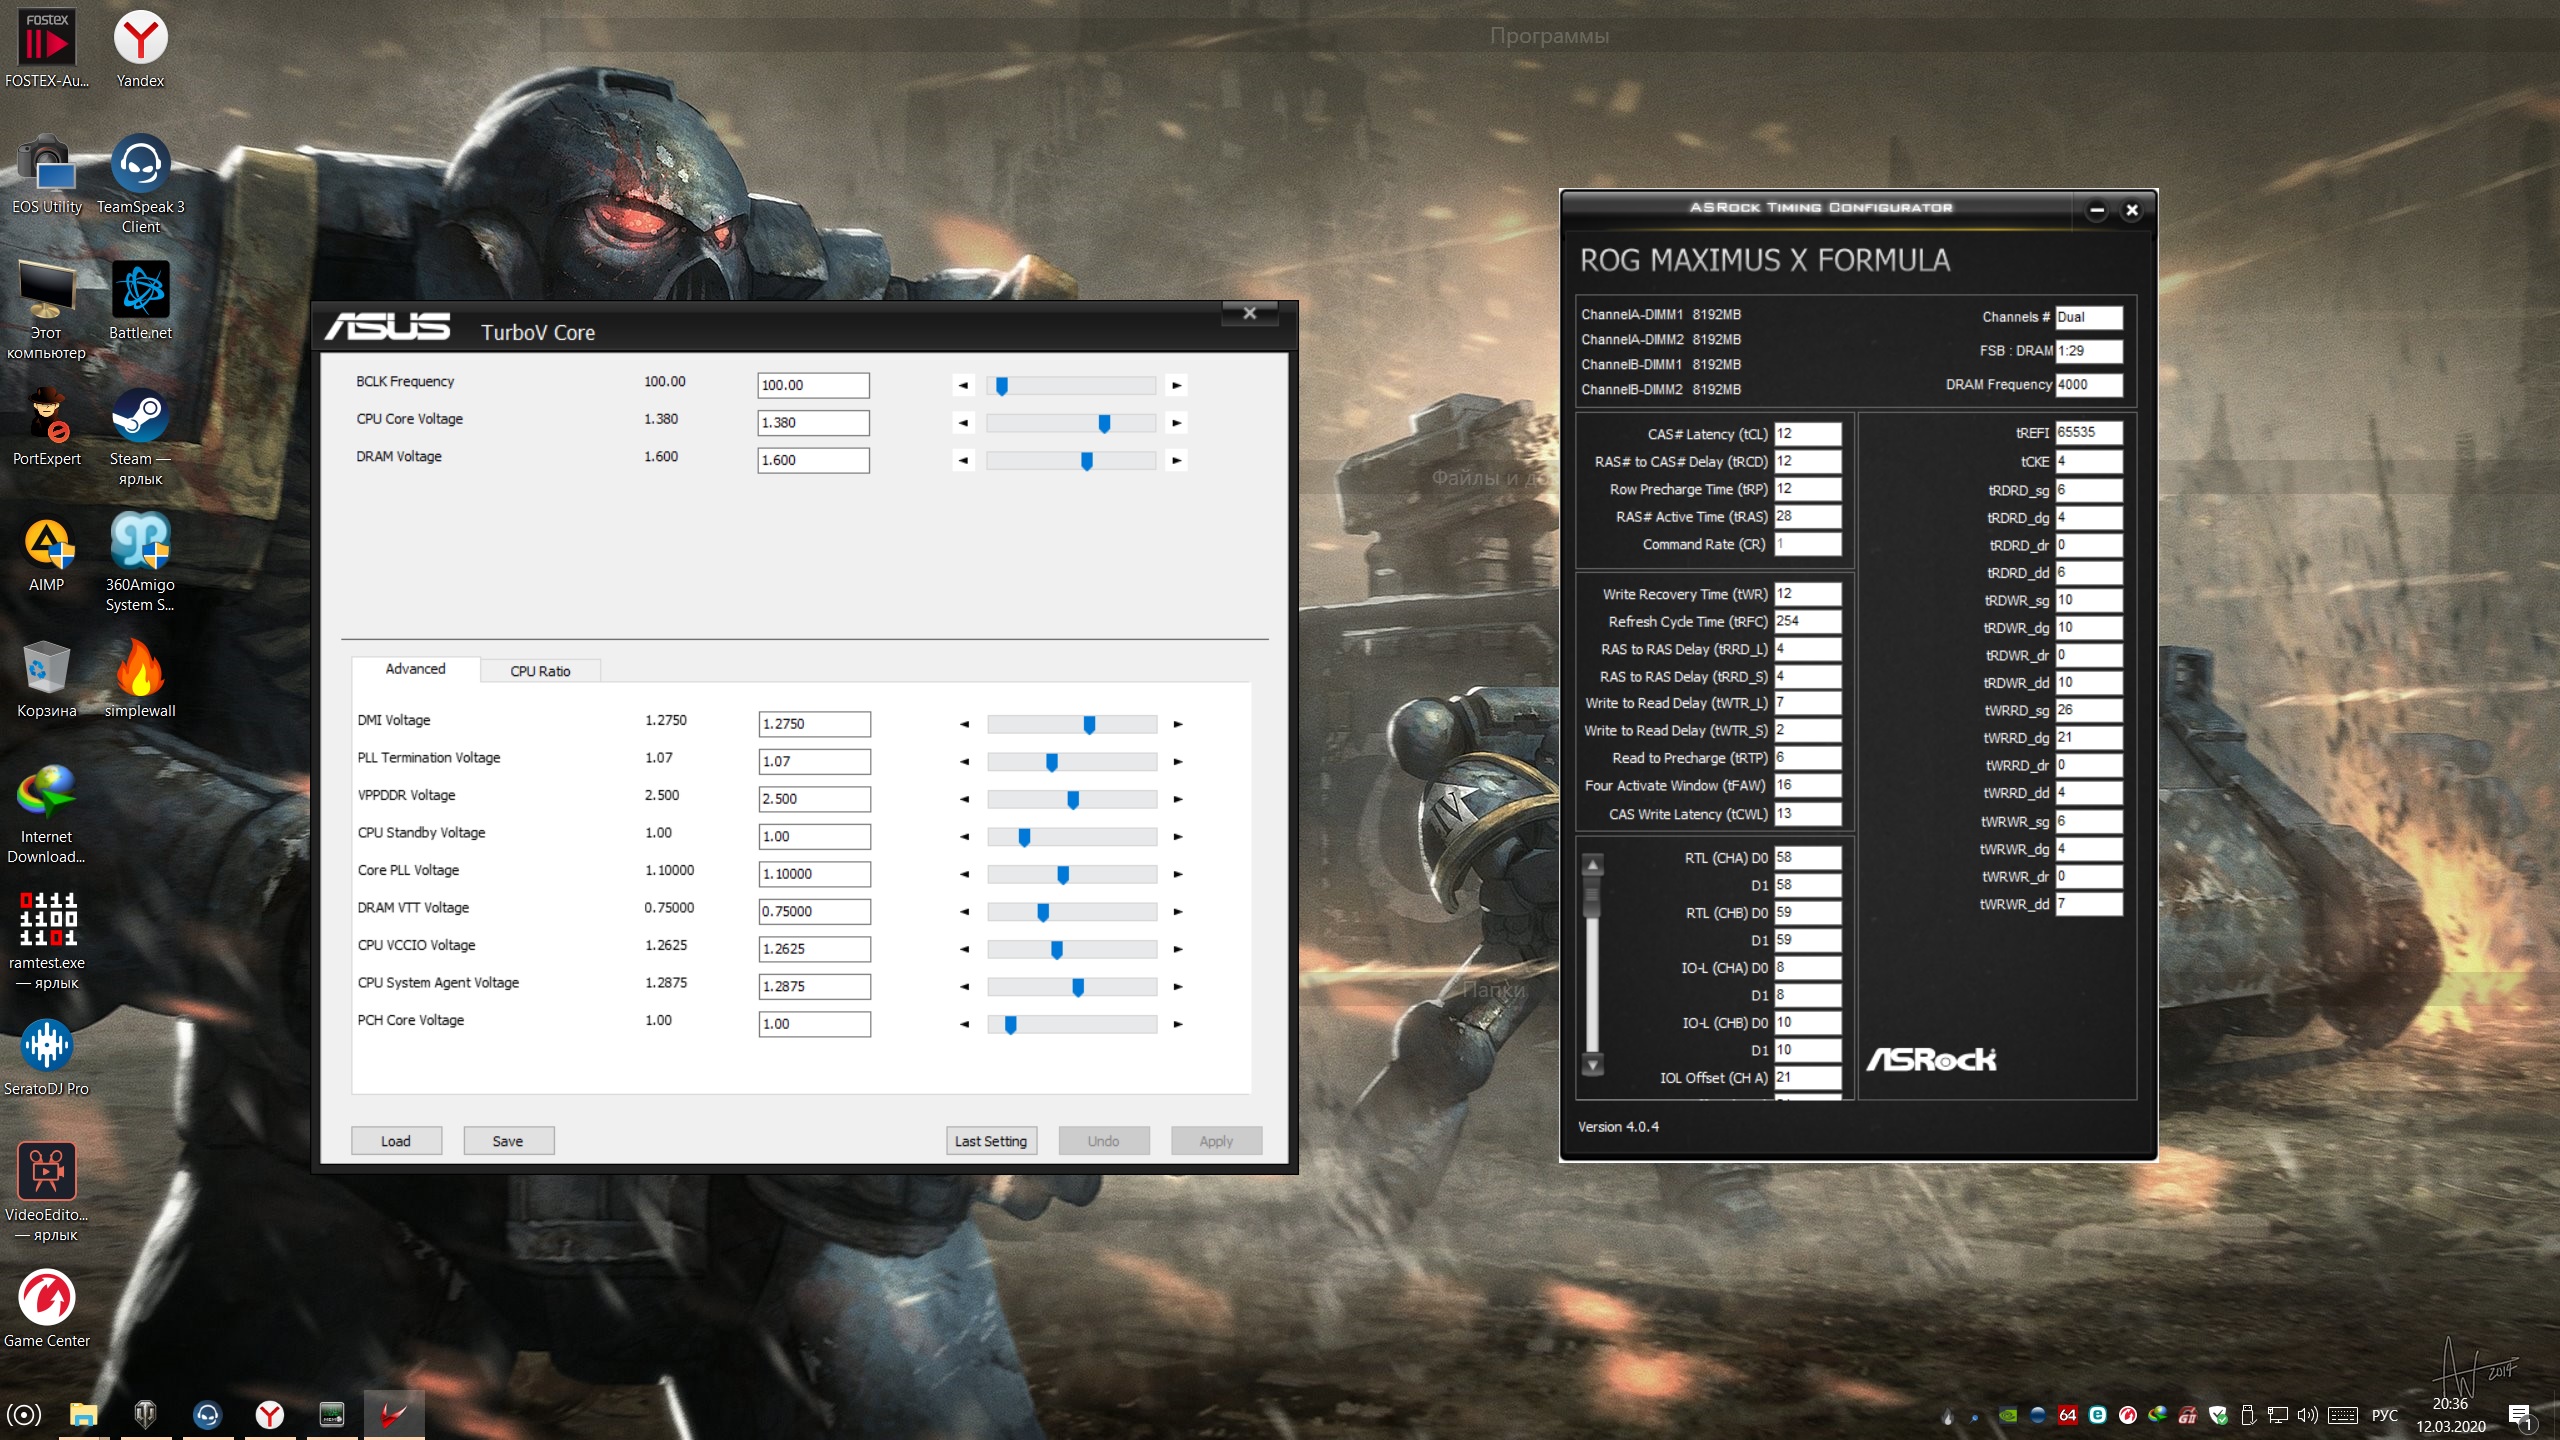Click the Save profile button
2560x1440 pixels.
(x=508, y=1141)
